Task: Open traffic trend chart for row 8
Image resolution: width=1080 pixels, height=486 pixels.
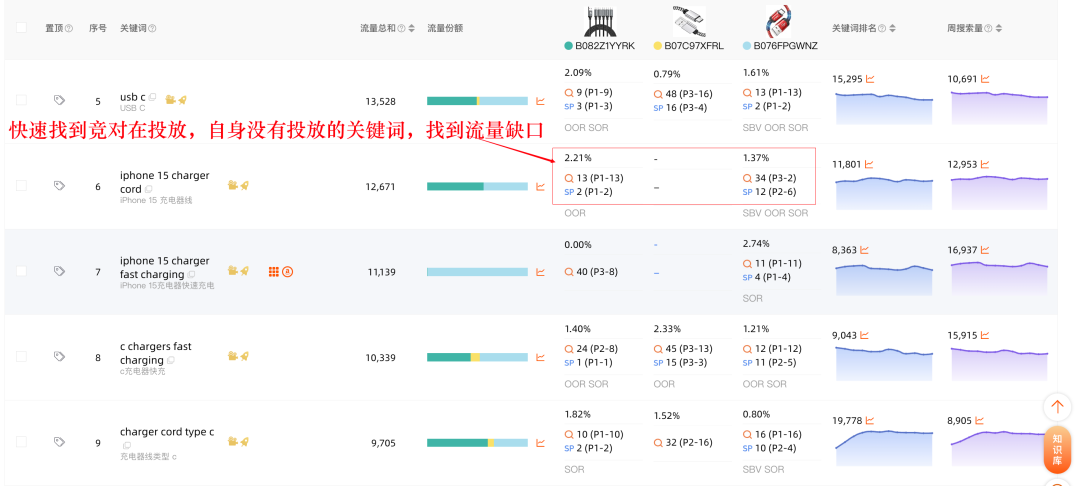Action: pos(541,357)
